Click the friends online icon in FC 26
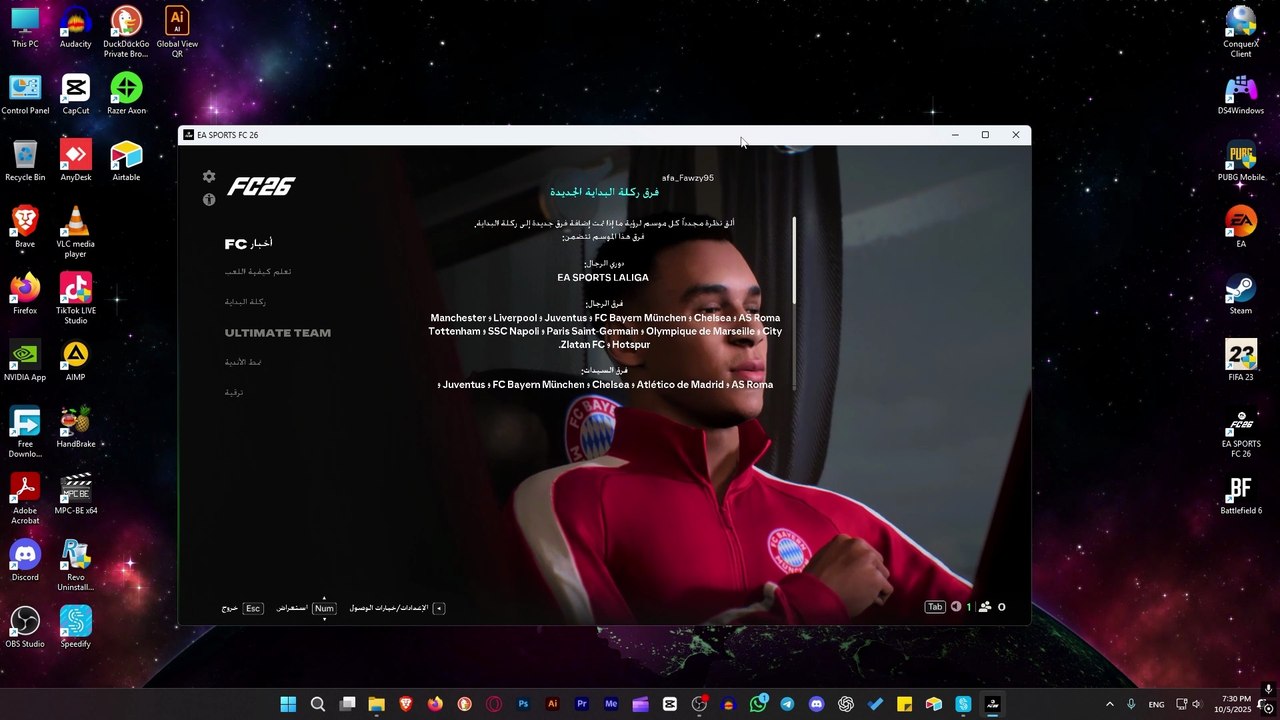The height and width of the screenshot is (720, 1280). click(985, 607)
